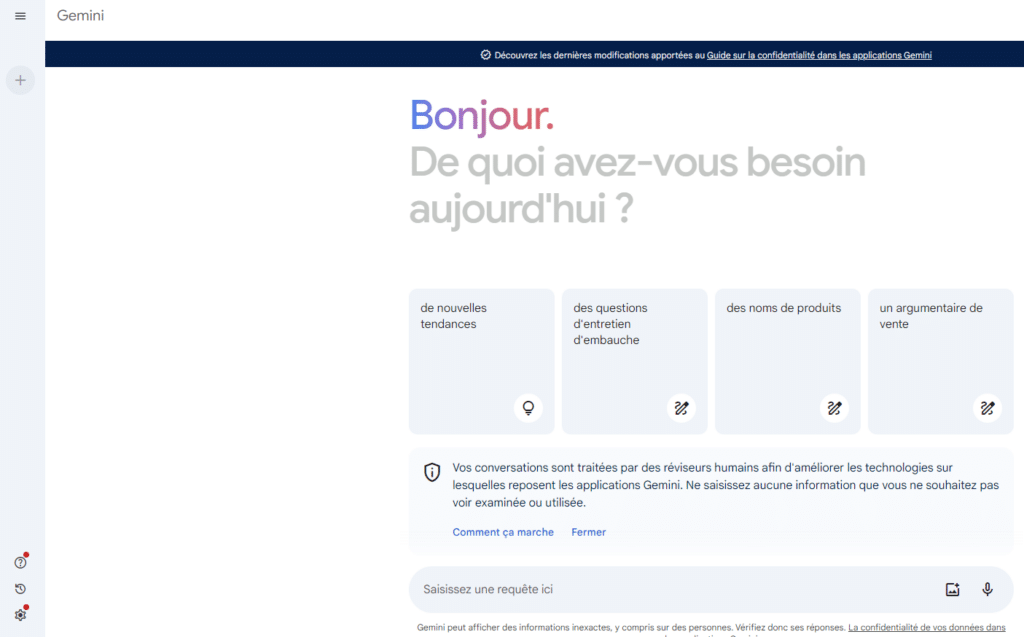Click 'Gemini peut afficher des informations inexactes' text
Viewport: 1024px width, 637px height.
click(x=631, y=627)
